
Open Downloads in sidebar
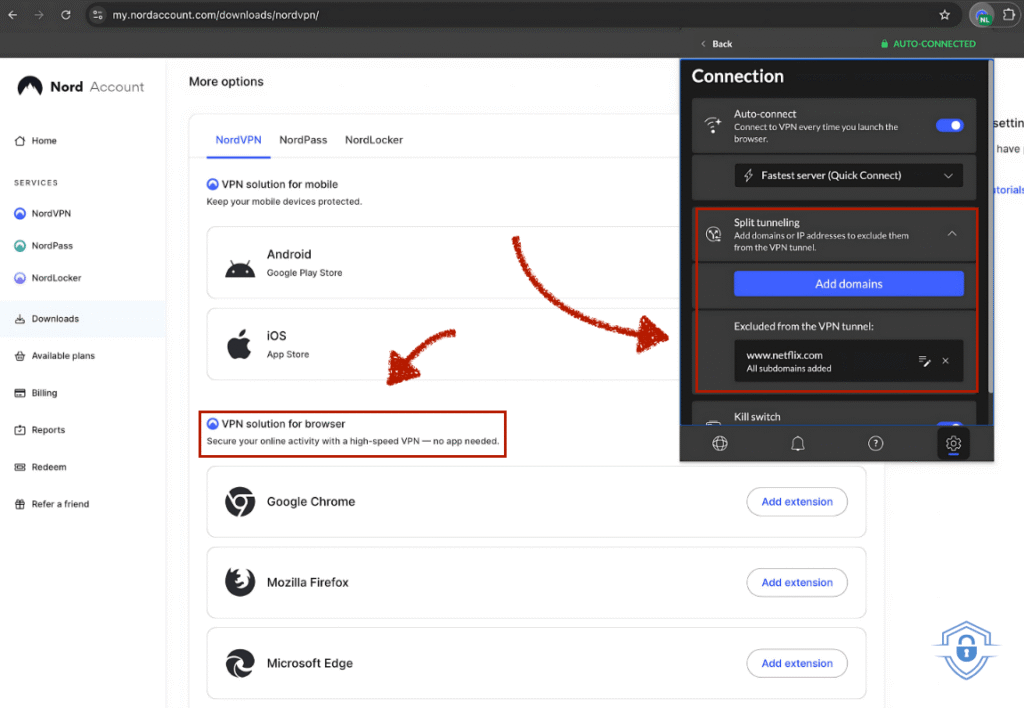[82, 319]
